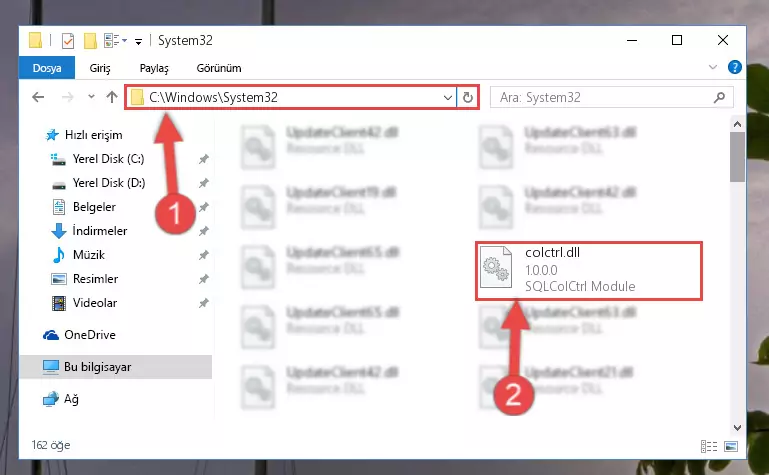
Task: Expand the ribbon with the chevron
Action: click(x=713, y=67)
